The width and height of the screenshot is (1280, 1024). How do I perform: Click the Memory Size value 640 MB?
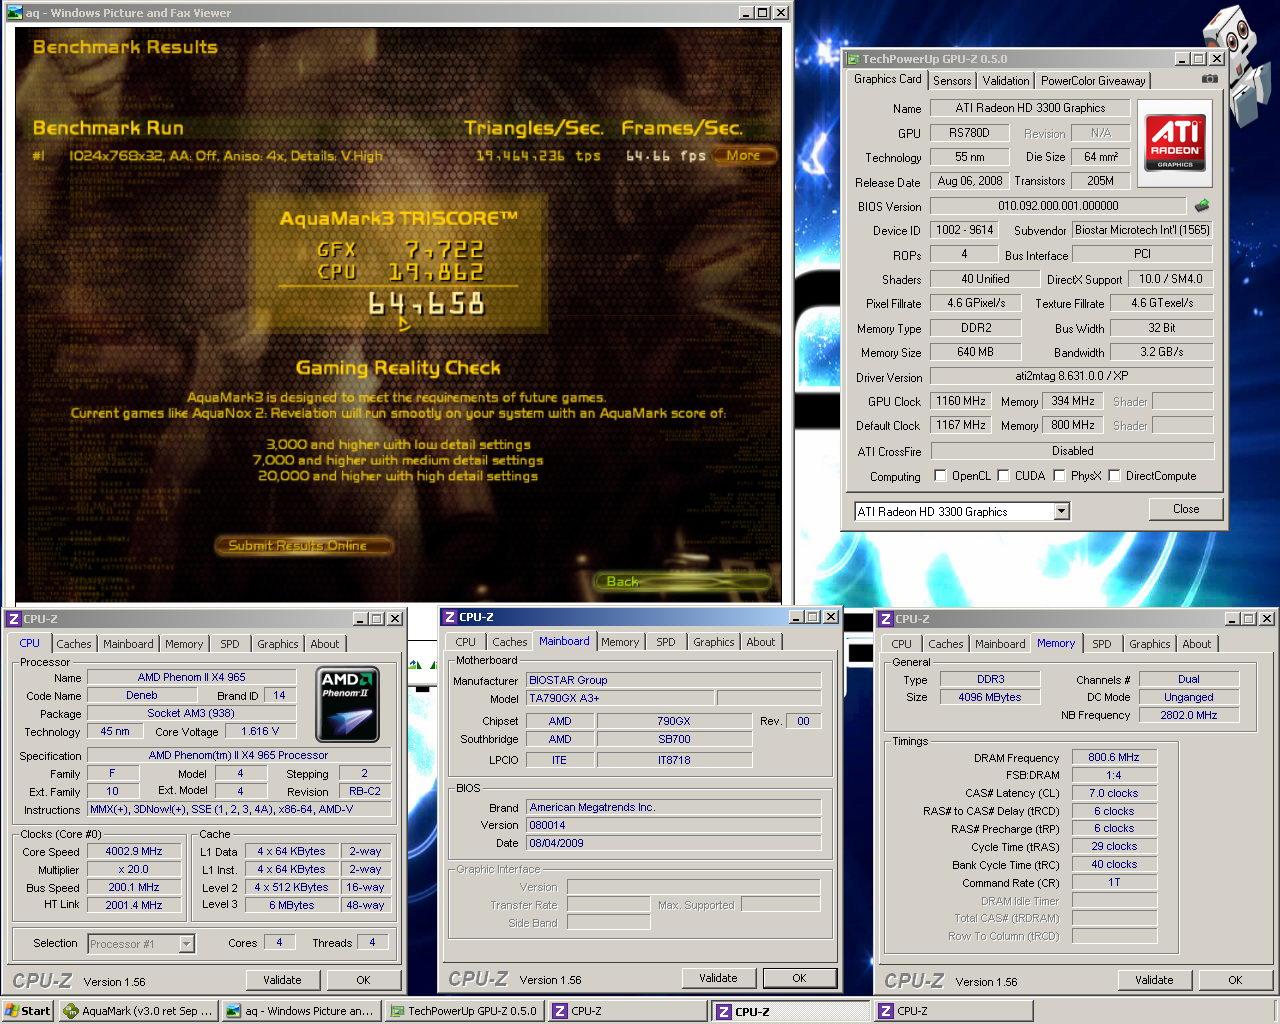click(975, 352)
